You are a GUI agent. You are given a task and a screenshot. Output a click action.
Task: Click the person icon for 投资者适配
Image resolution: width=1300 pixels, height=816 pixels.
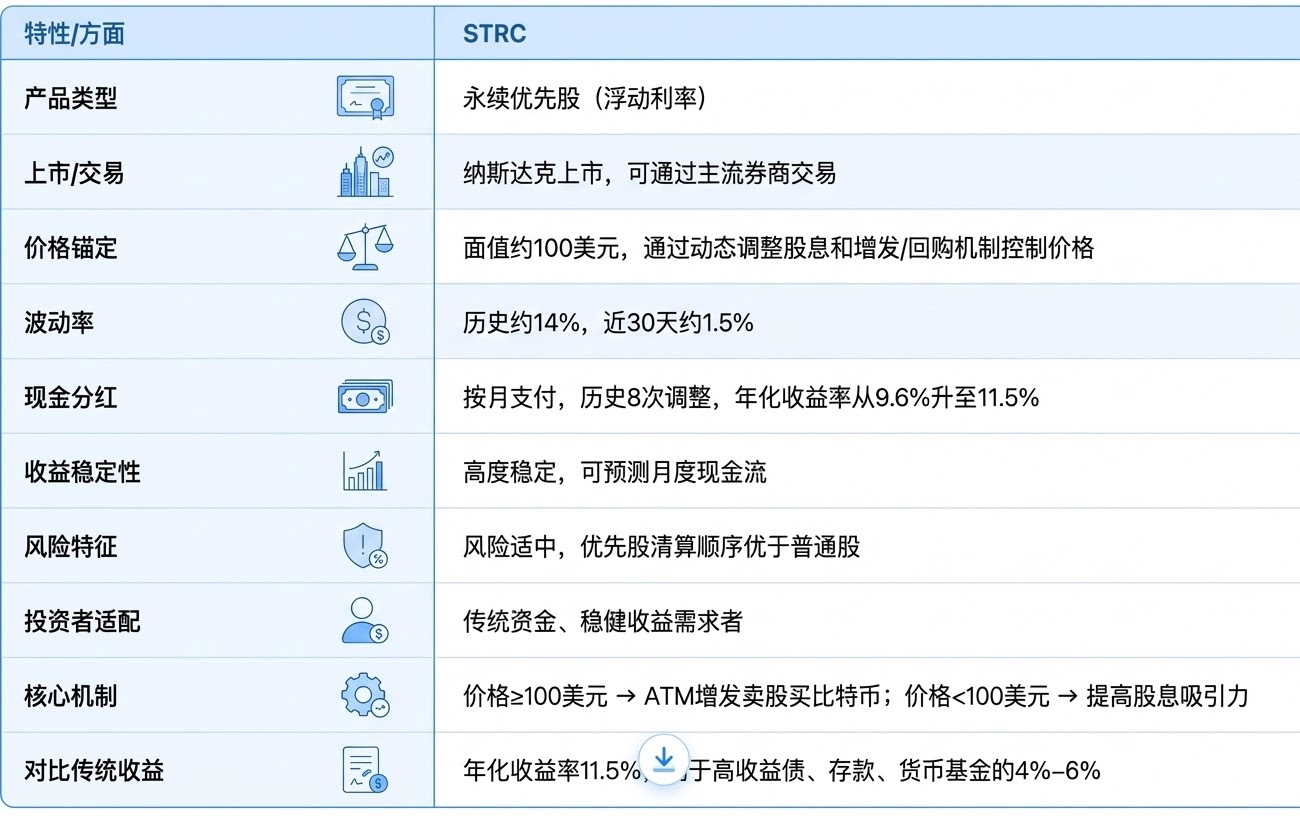click(366, 621)
